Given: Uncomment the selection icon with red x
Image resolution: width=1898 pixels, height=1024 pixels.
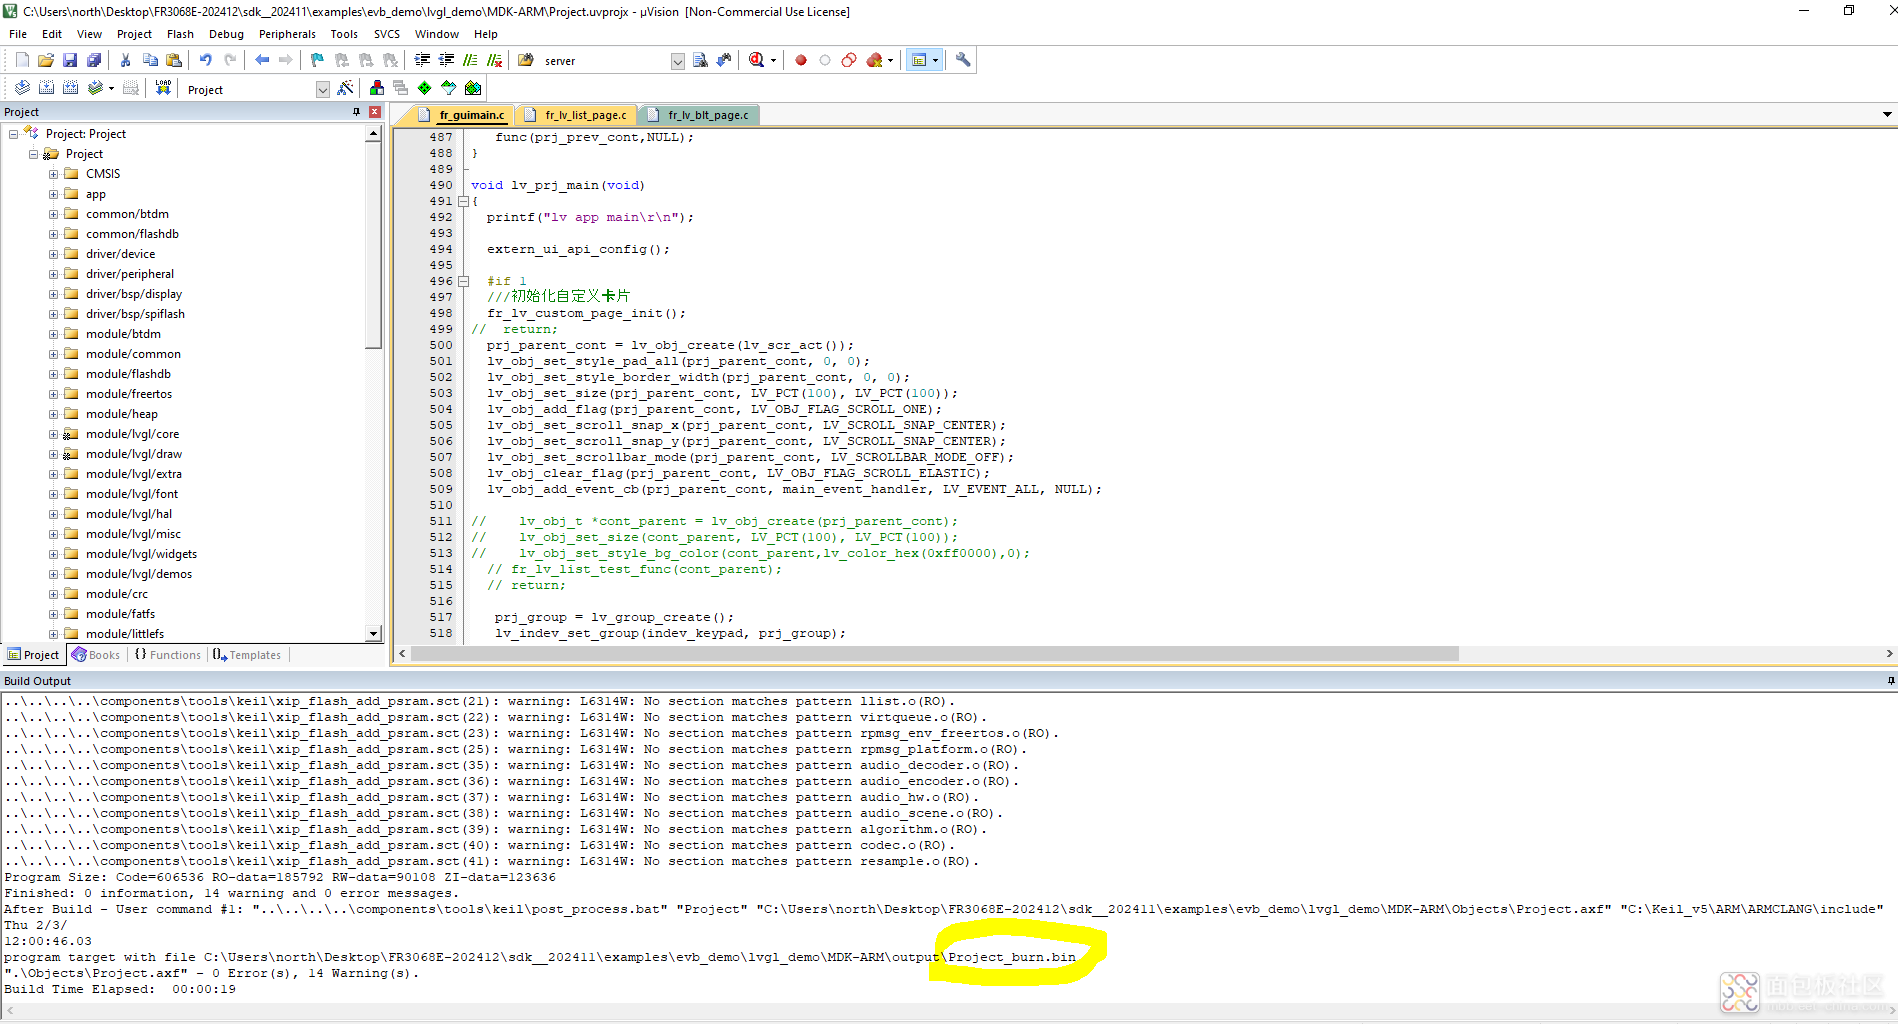Looking at the screenshot, I should click(x=494, y=60).
